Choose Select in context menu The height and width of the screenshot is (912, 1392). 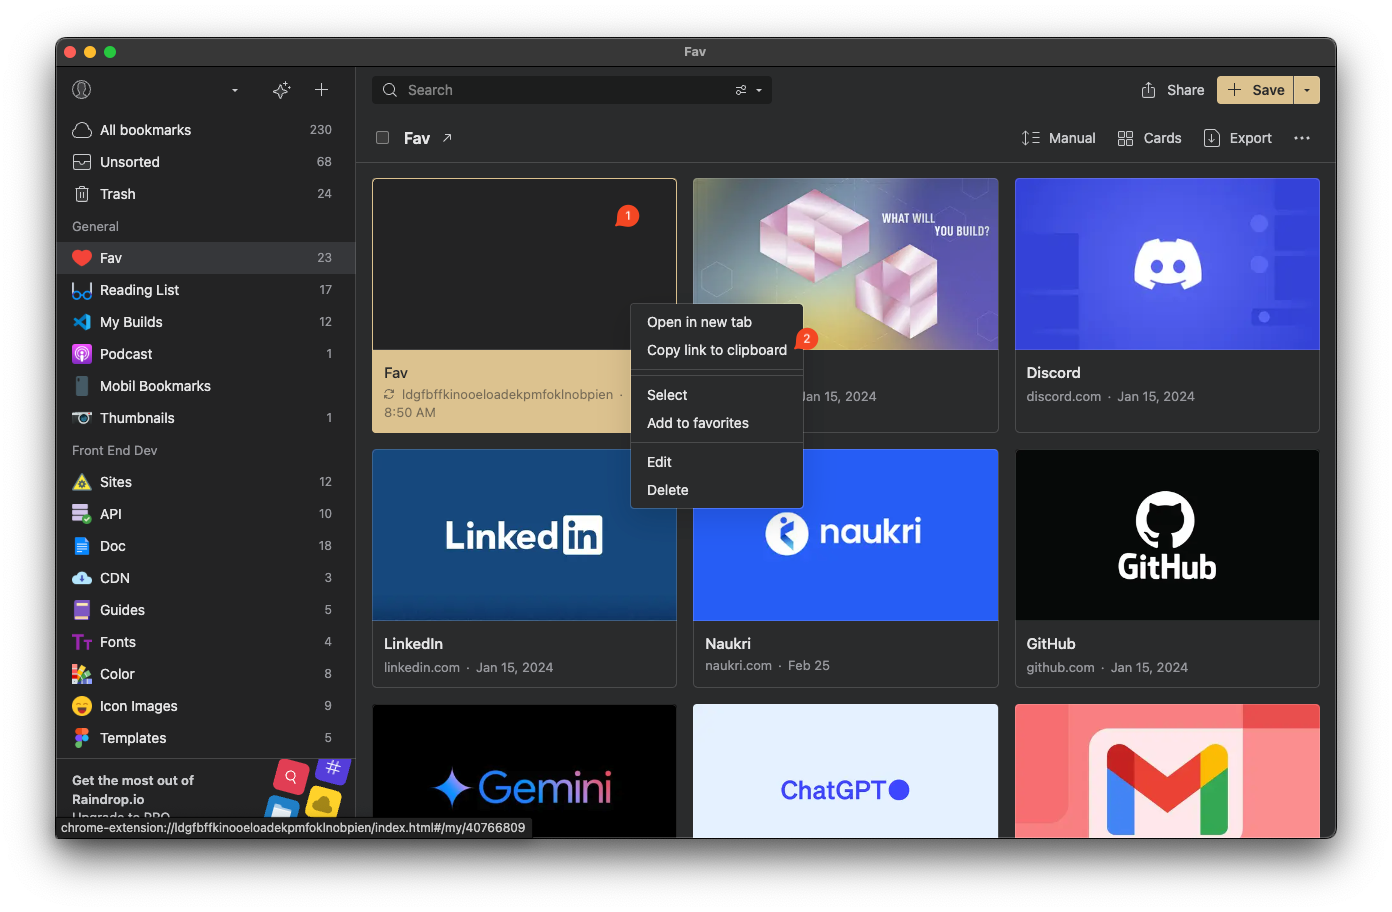[x=717, y=395]
